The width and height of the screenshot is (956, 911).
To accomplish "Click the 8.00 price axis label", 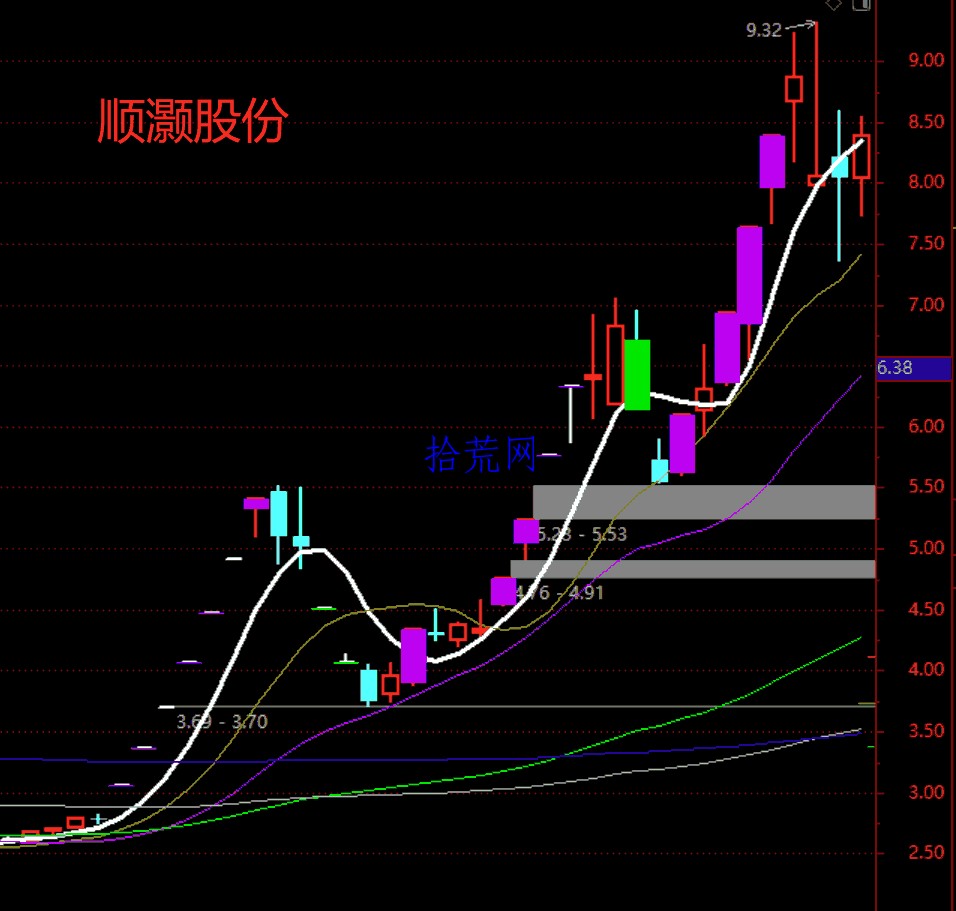I will [x=926, y=182].
